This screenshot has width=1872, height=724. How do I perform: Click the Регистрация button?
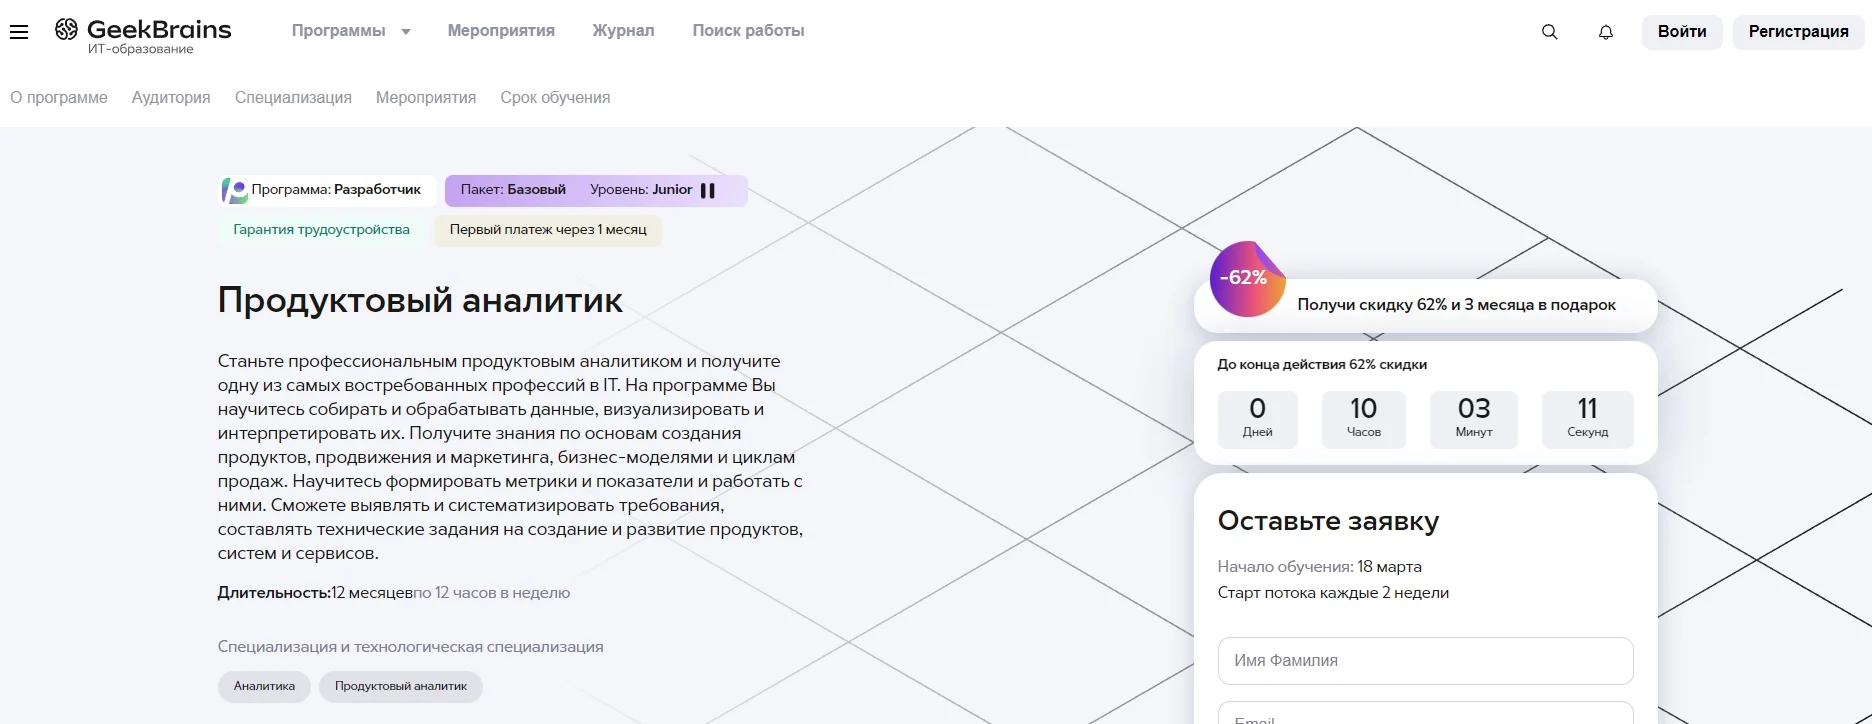coord(1798,32)
